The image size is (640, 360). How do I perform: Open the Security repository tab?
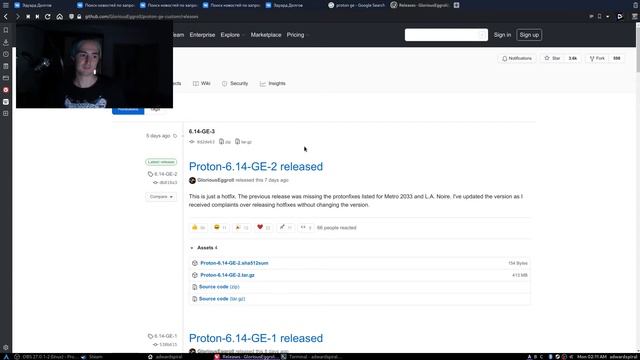(x=235, y=83)
